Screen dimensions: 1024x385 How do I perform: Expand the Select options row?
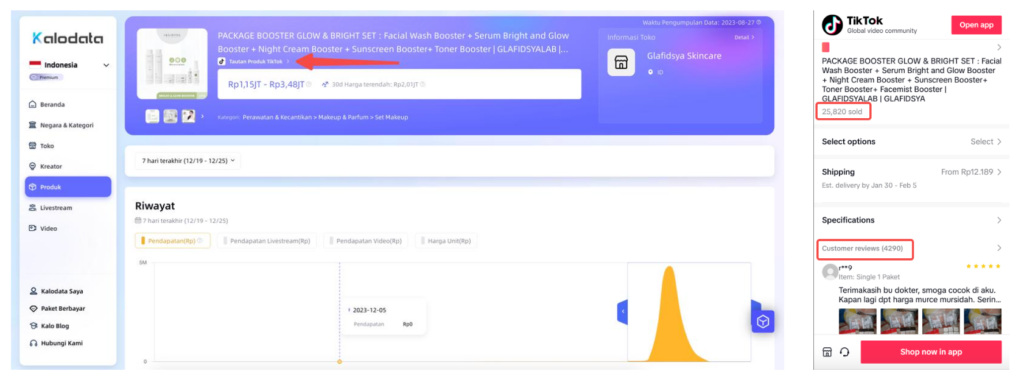911,142
